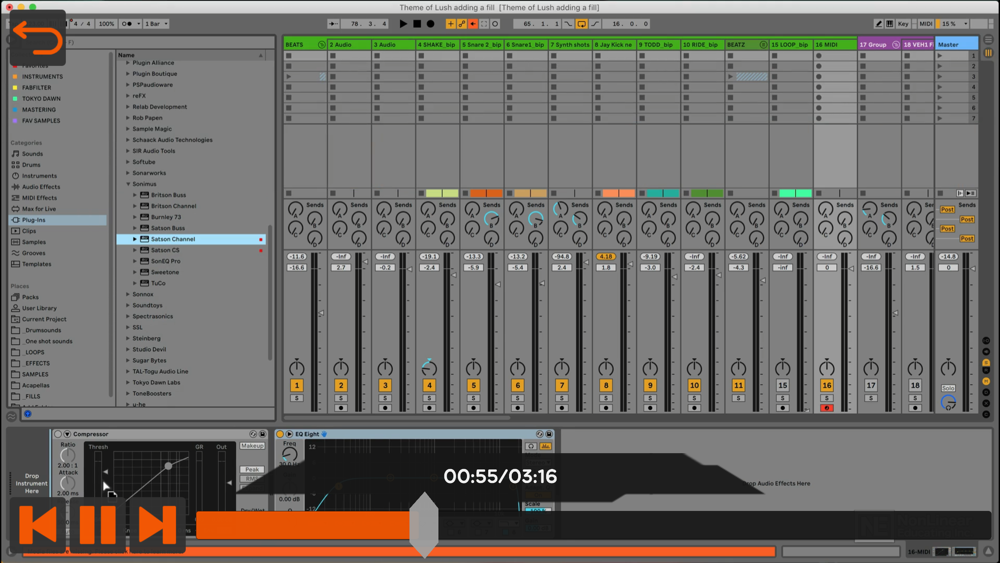
Task: Expand the Britson Buss entry
Action: (x=135, y=195)
